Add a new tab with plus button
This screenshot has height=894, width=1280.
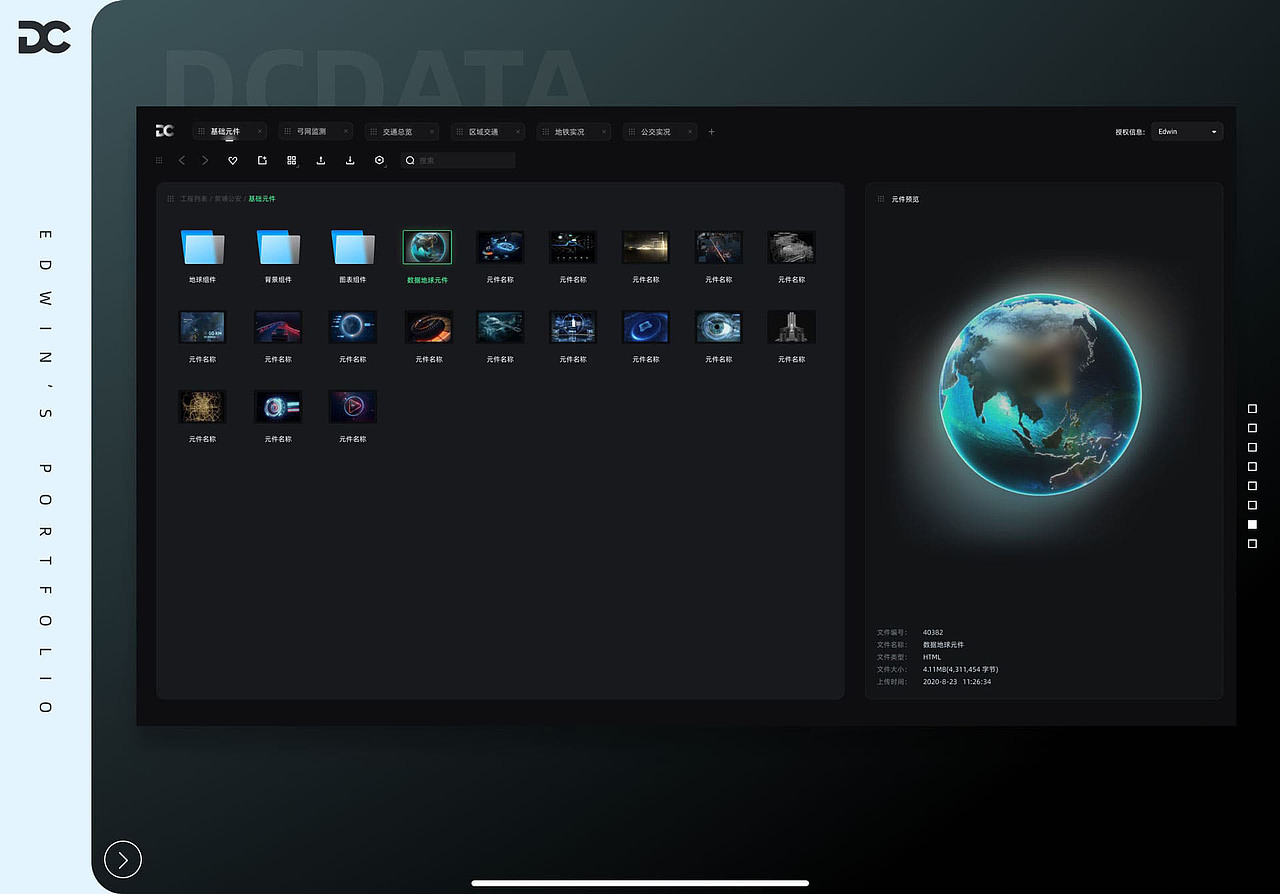point(711,132)
